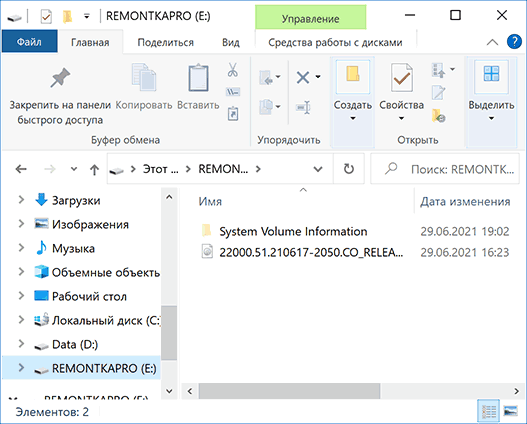
Task: Expand the Музыка tree node
Action: click(21, 248)
